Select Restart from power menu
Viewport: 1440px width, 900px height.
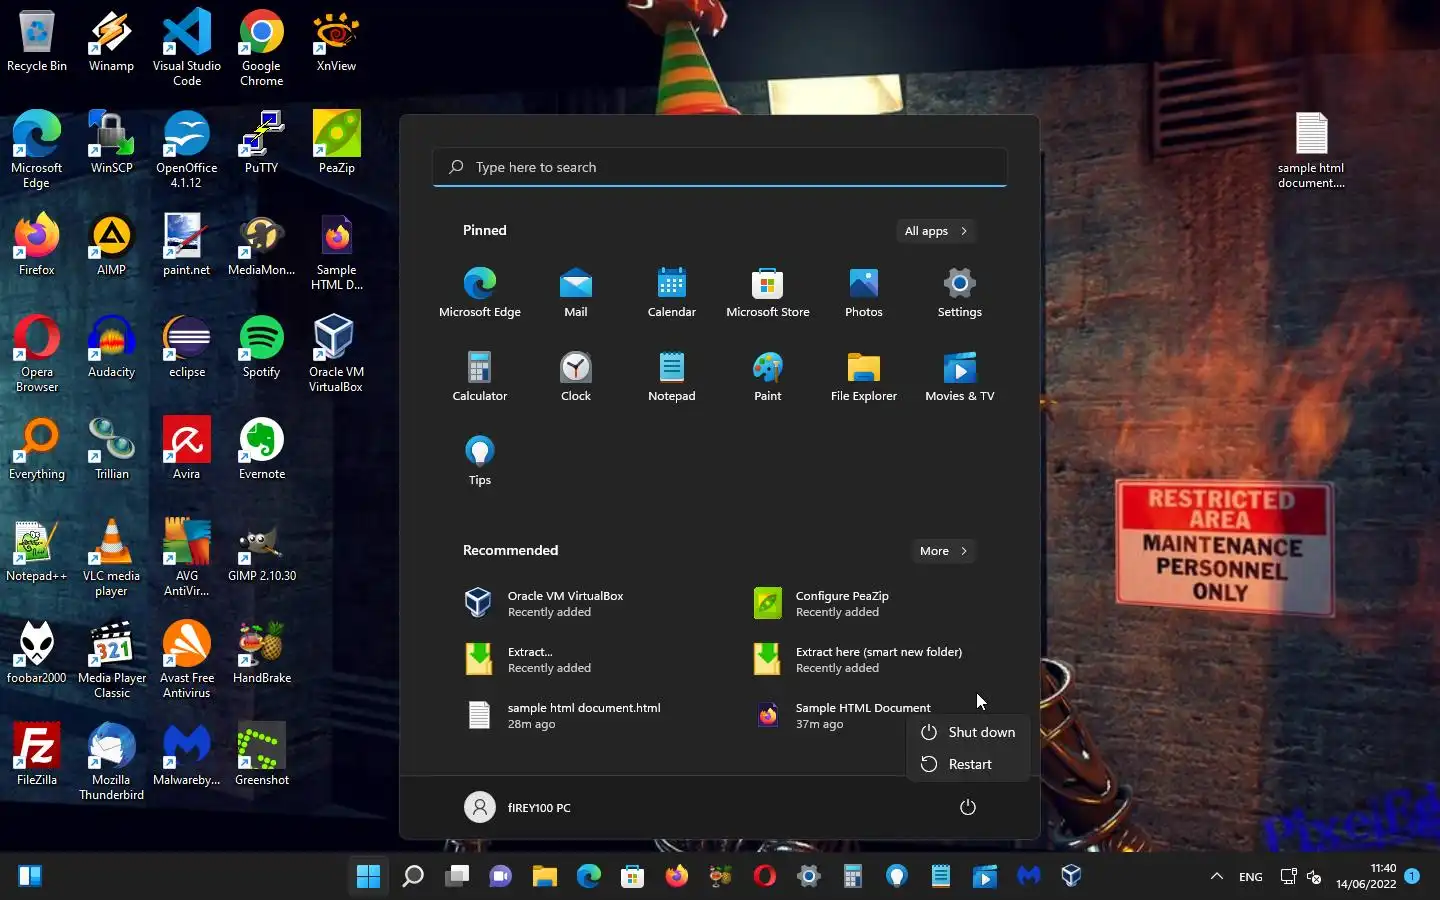pos(968,764)
